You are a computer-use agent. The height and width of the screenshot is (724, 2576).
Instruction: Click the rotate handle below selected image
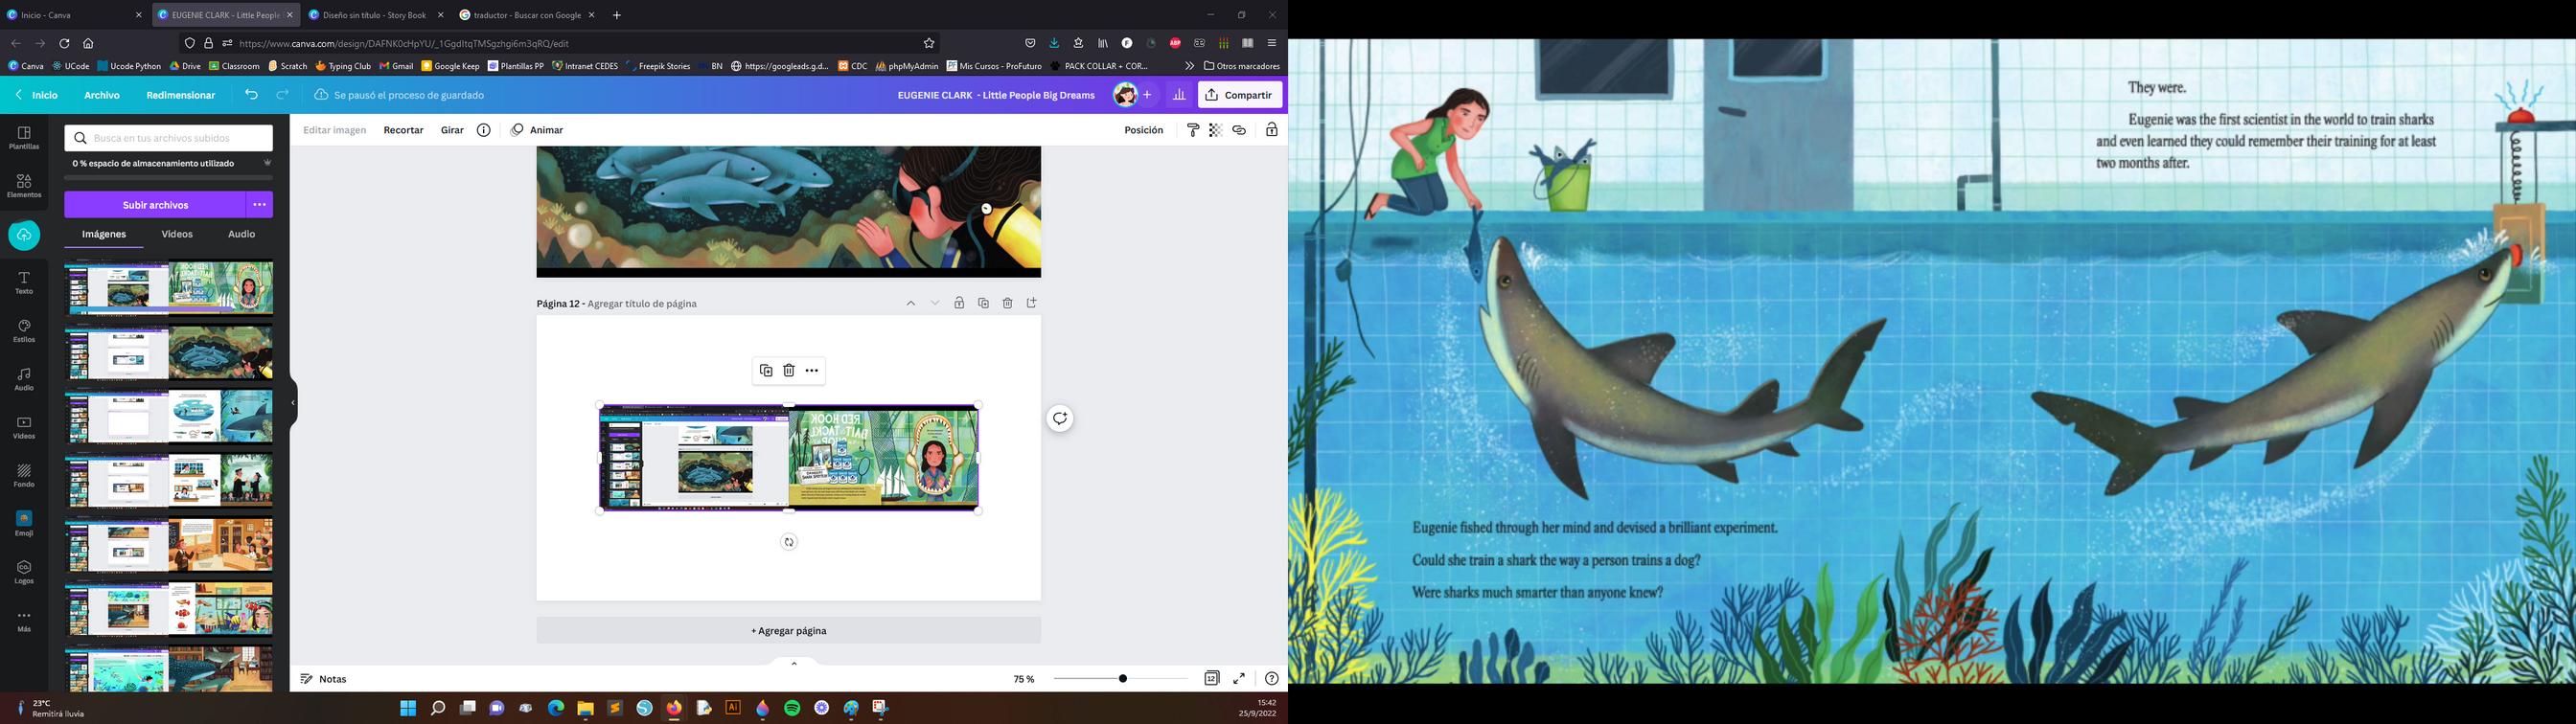click(789, 542)
